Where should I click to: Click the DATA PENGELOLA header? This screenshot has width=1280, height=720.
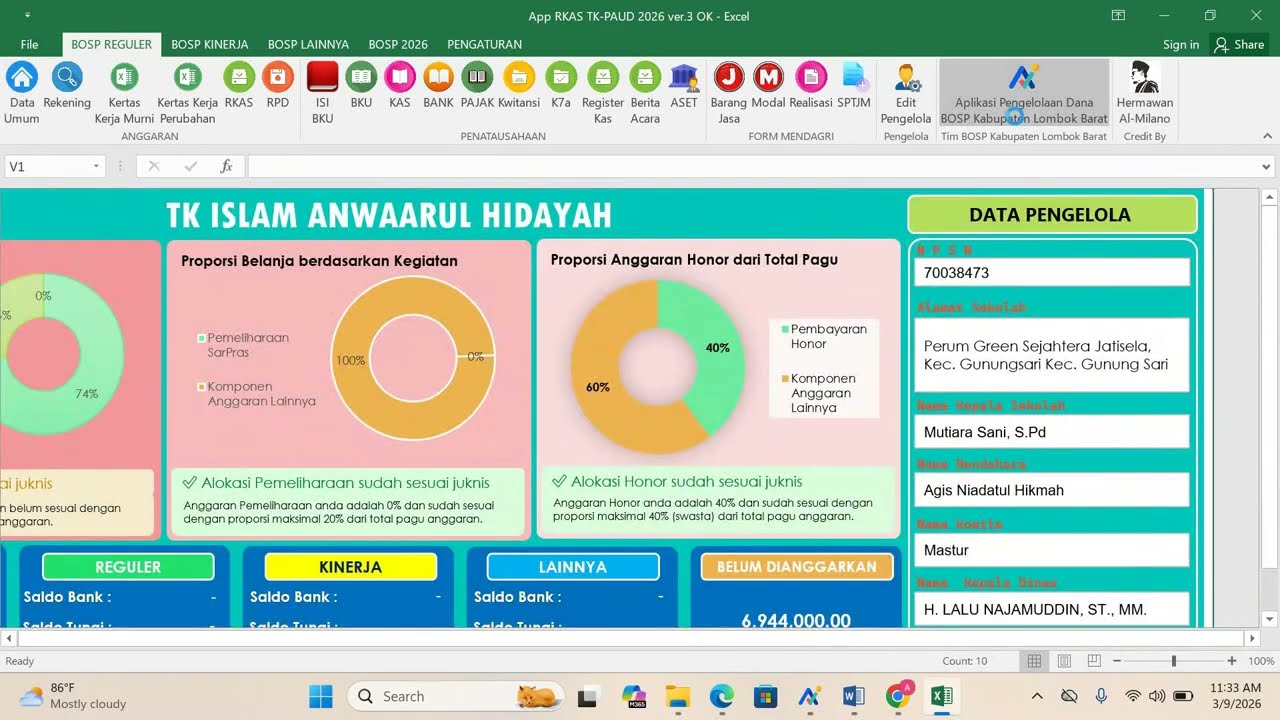coord(1052,215)
